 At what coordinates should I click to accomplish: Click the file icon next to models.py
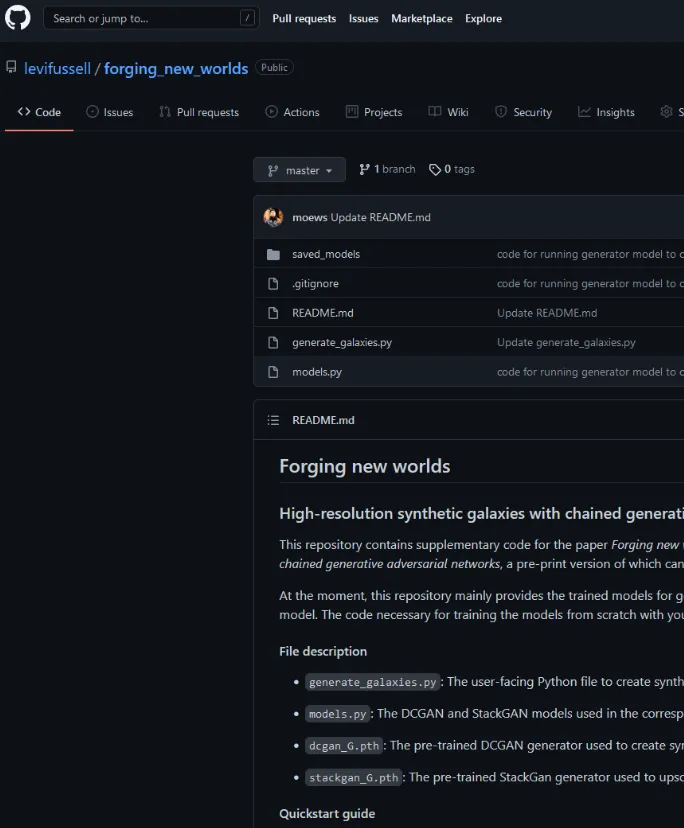pyautogui.click(x=273, y=372)
